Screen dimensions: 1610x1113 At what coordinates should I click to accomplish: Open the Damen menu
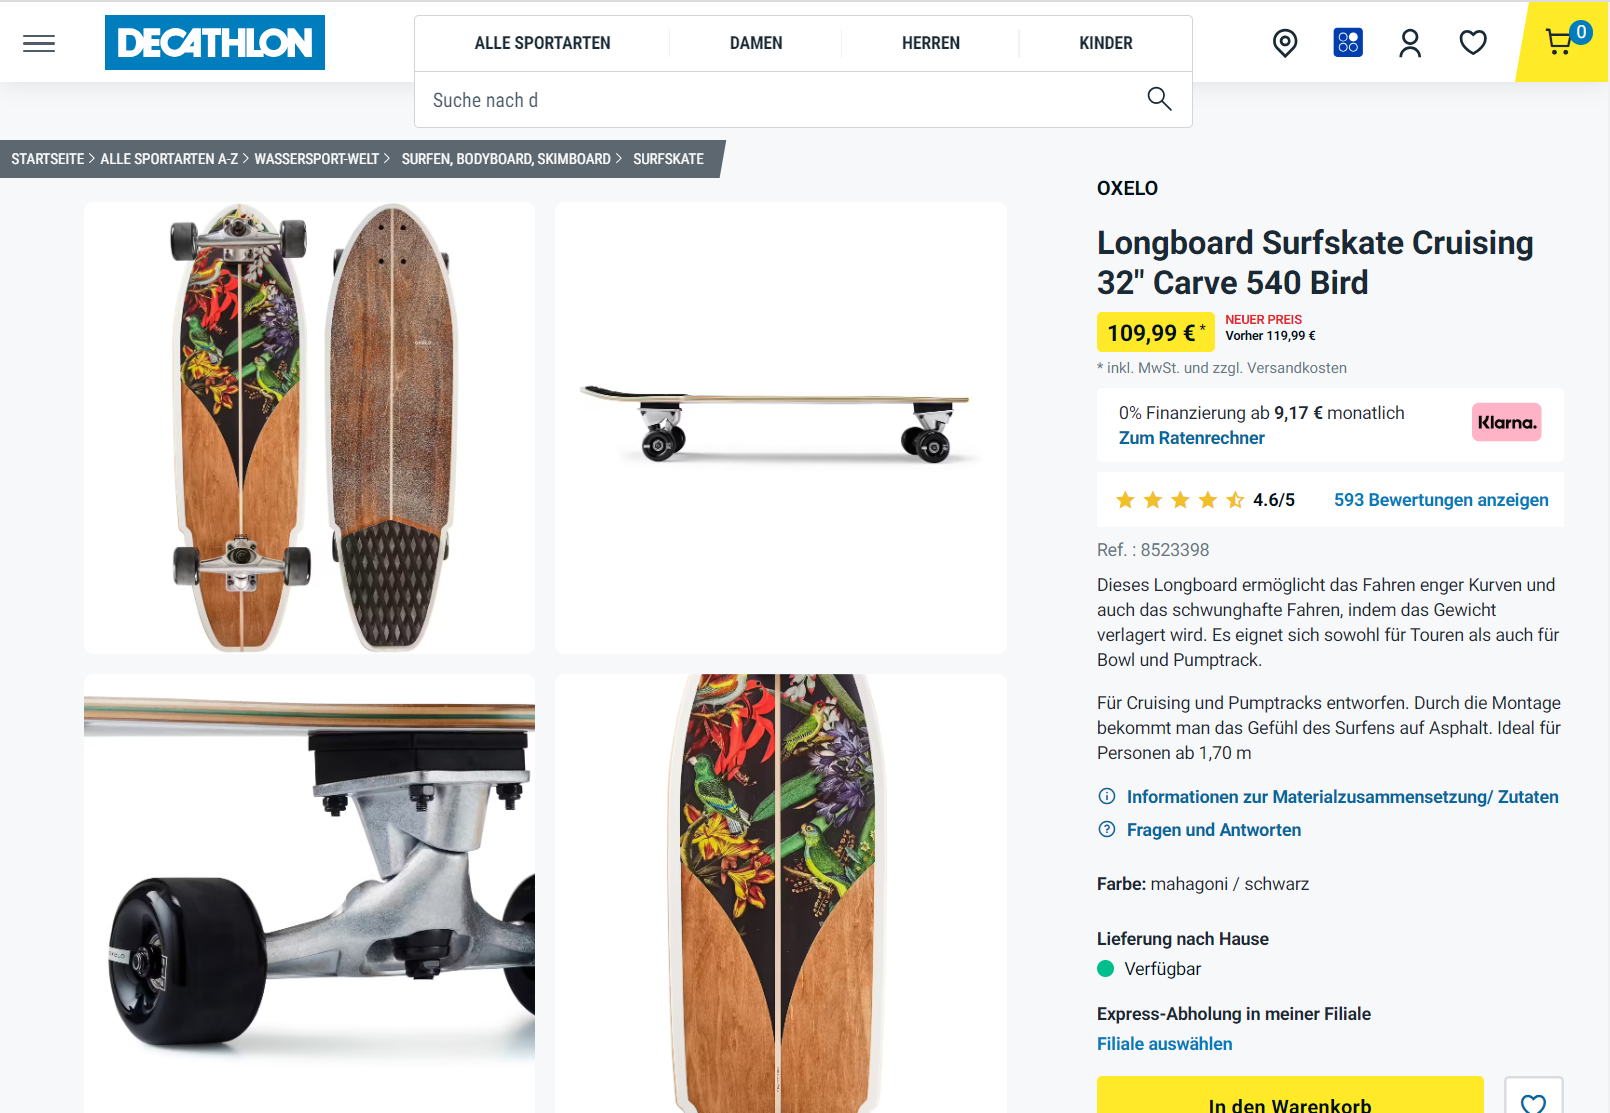[x=756, y=43]
